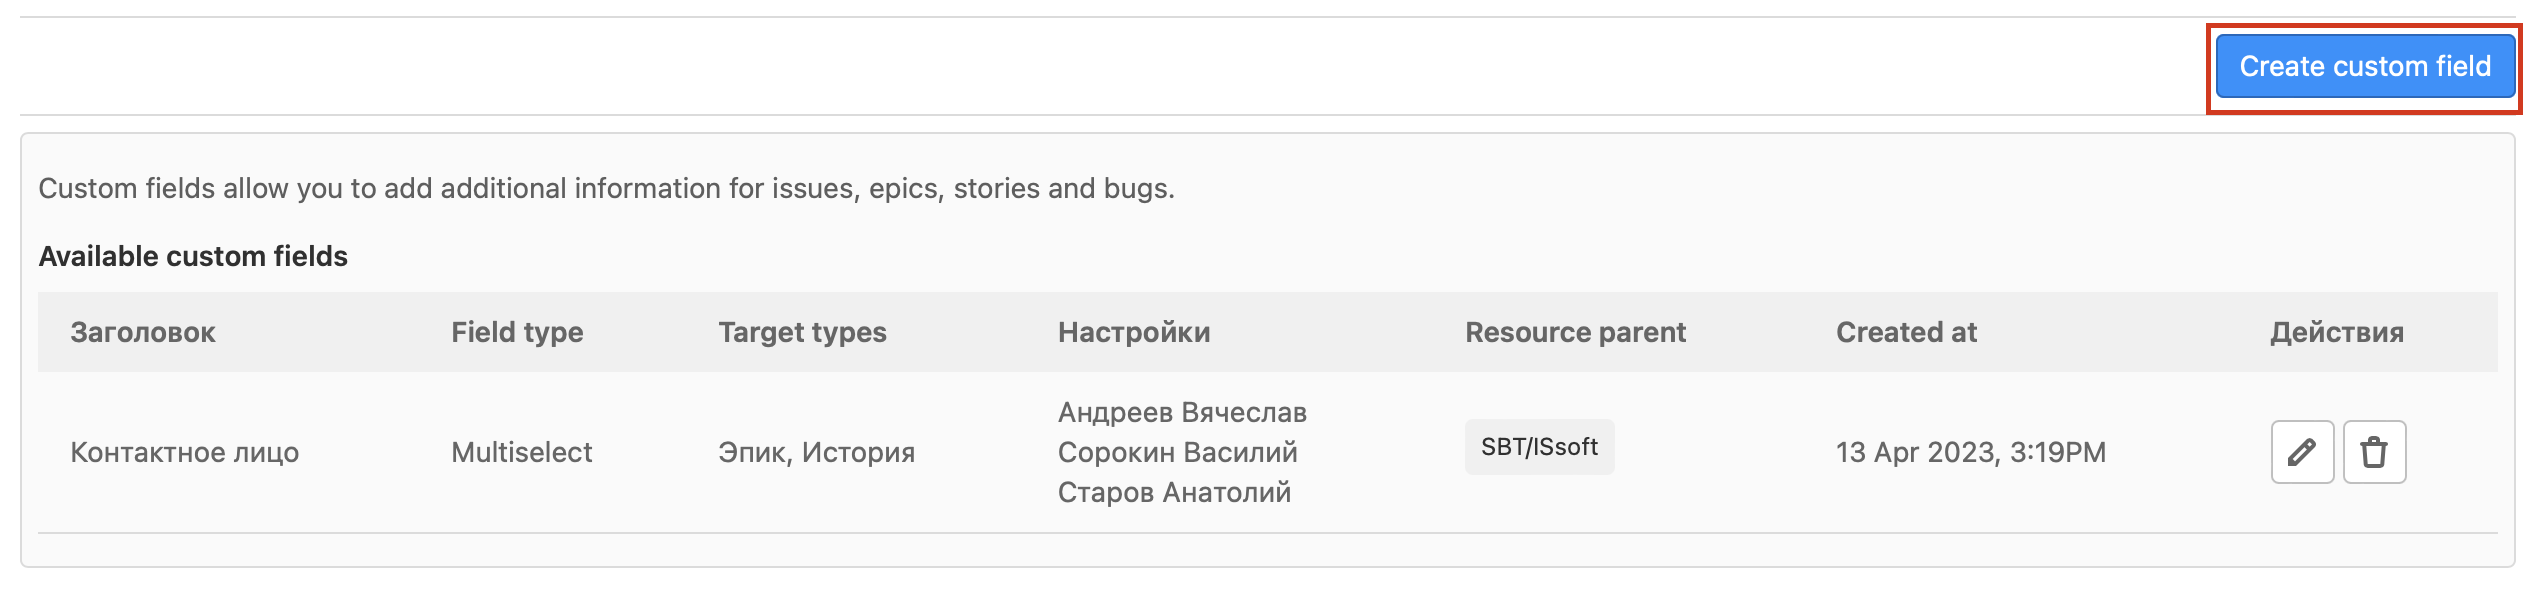The image size is (2542, 614).
Task: Click the 13 Apr 2023 creation date
Action: [x=1970, y=452]
